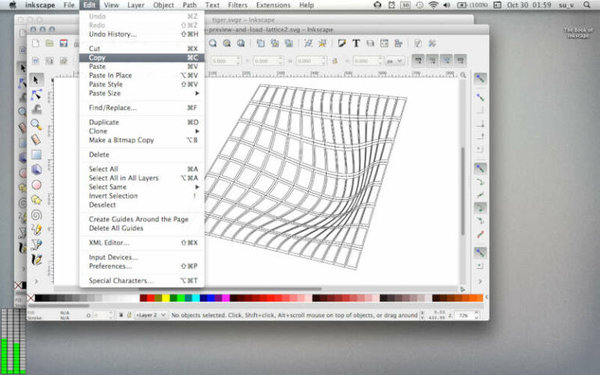Click the palette scroll arrow at right end
This screenshot has height=375, width=600.
[486, 297]
